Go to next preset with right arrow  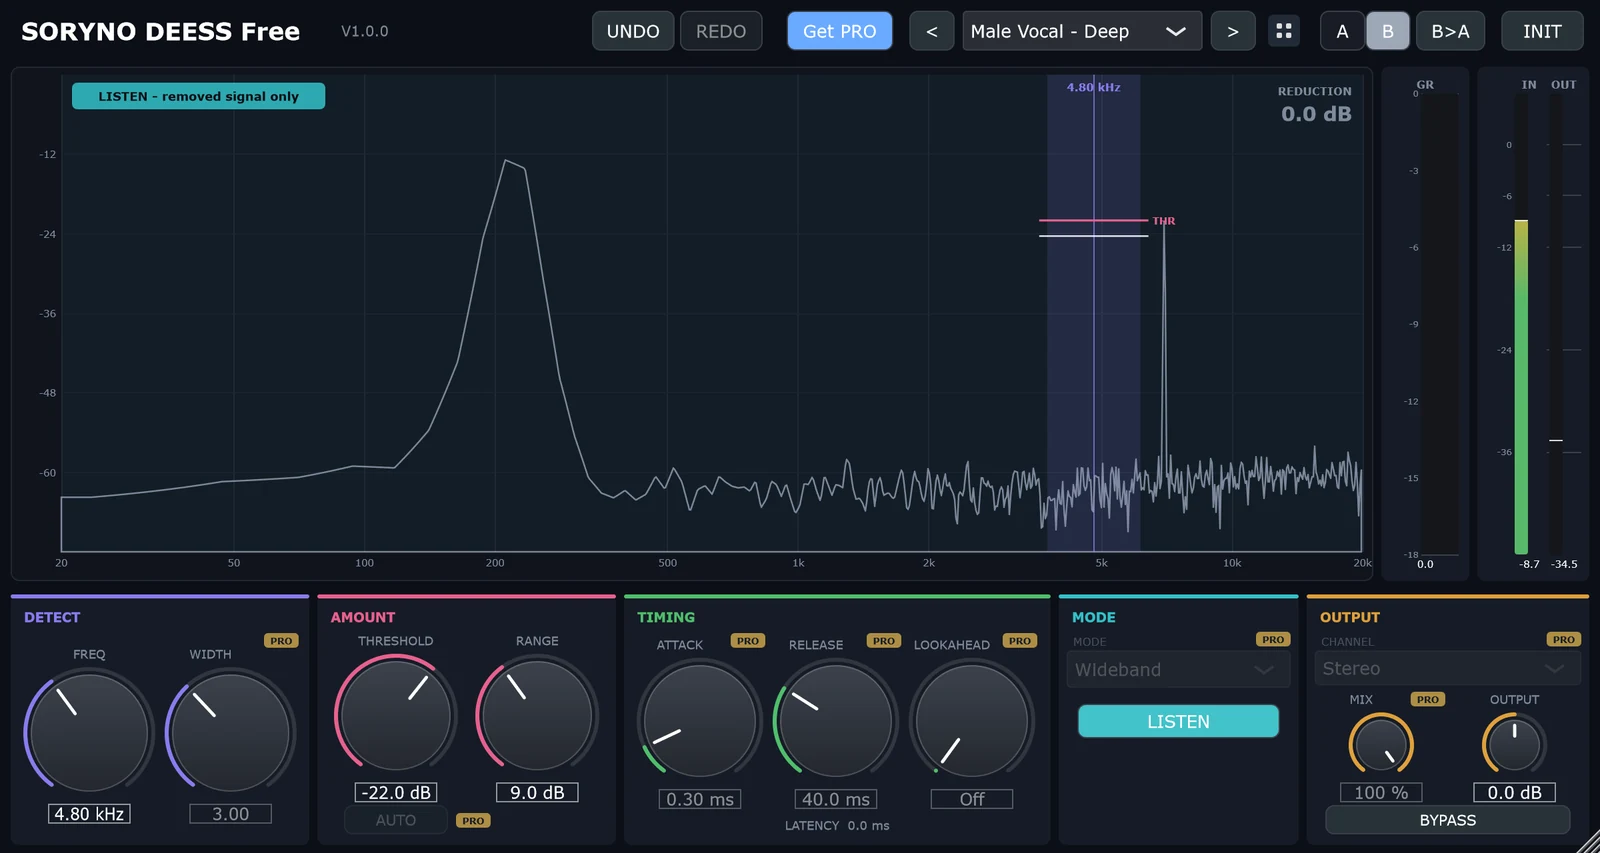[x=1233, y=31]
